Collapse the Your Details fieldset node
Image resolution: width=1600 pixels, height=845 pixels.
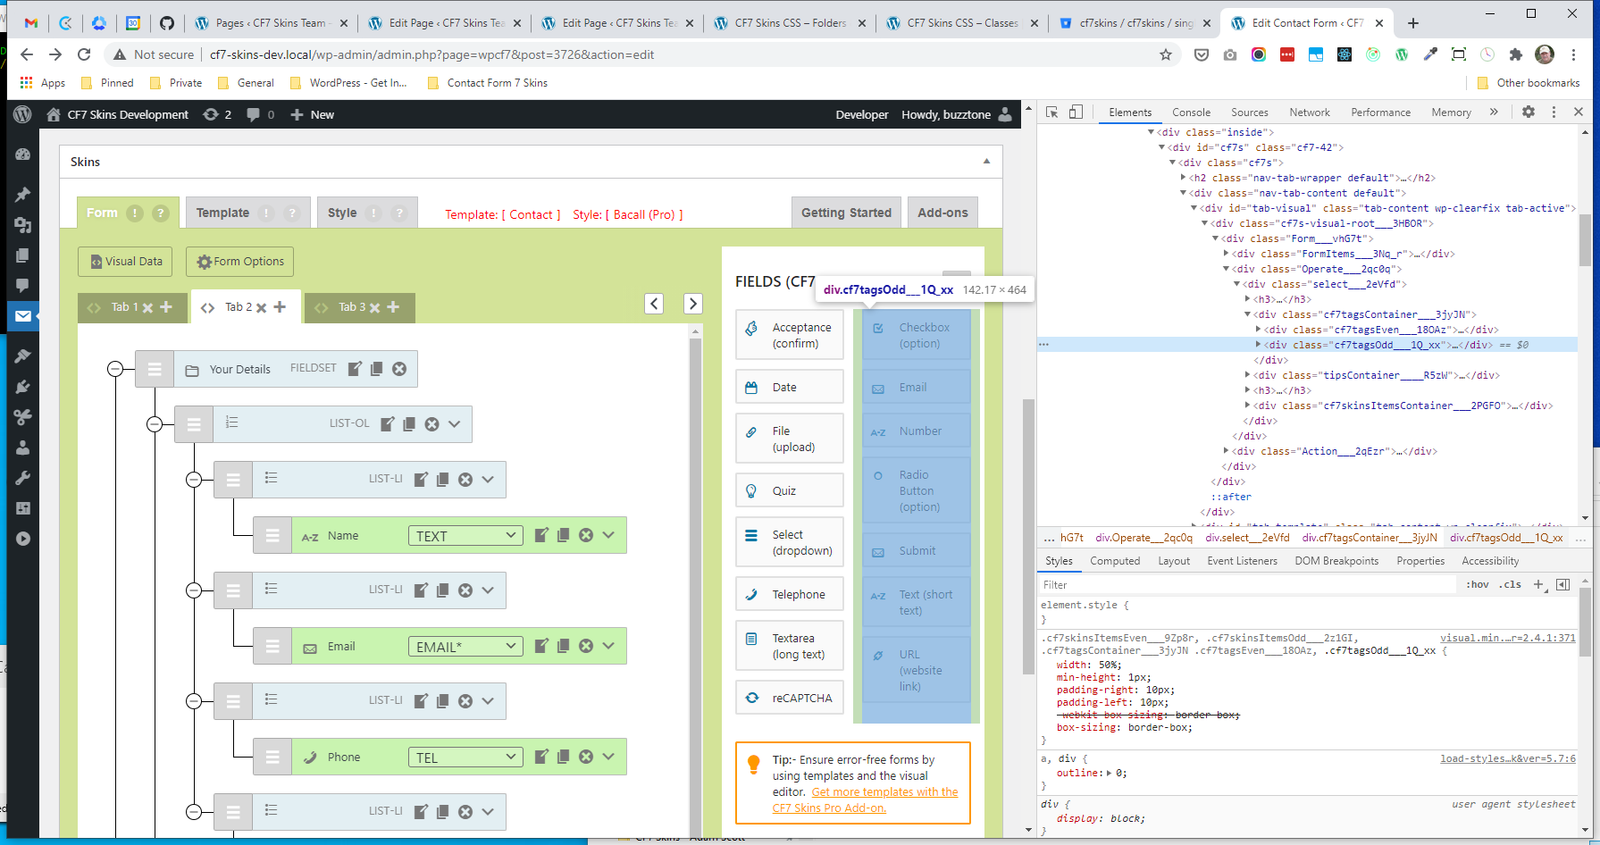(115, 369)
